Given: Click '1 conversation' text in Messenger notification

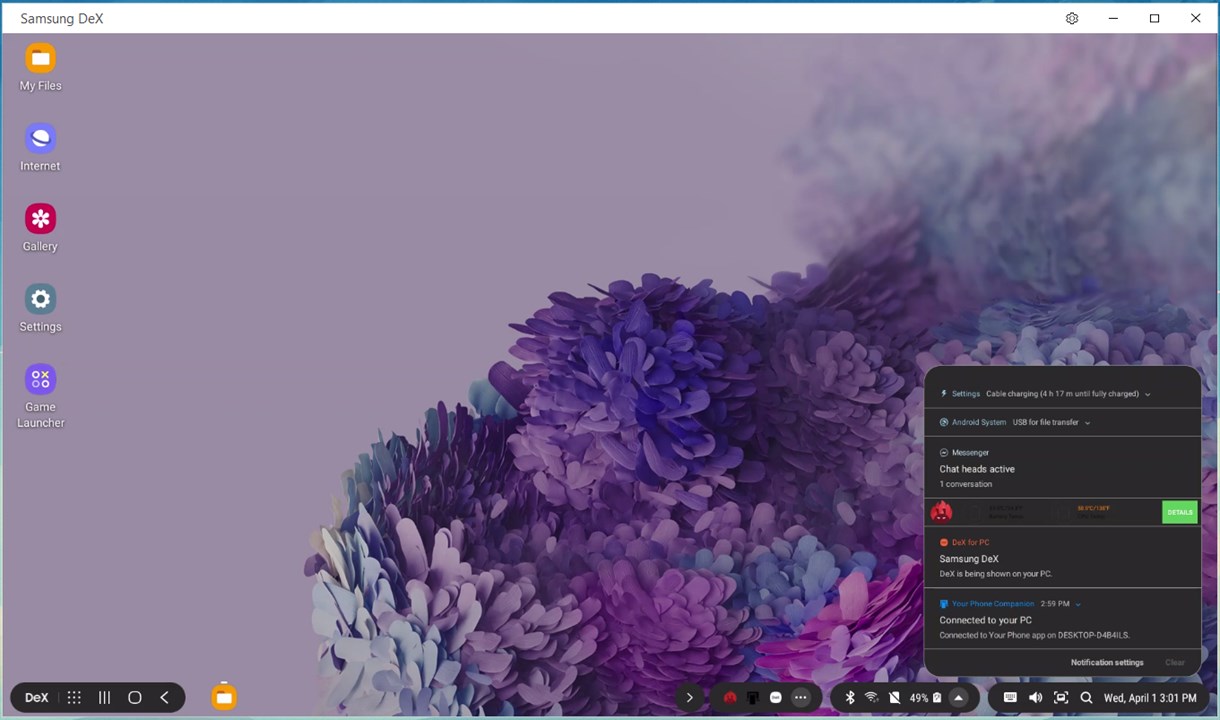Looking at the screenshot, I should [x=965, y=484].
